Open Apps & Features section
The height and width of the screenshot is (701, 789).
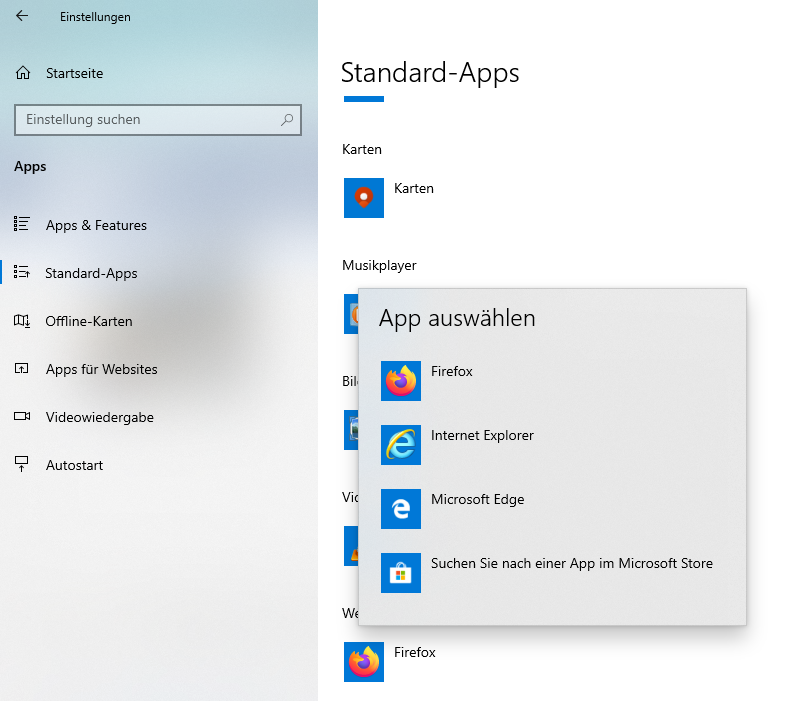96,225
